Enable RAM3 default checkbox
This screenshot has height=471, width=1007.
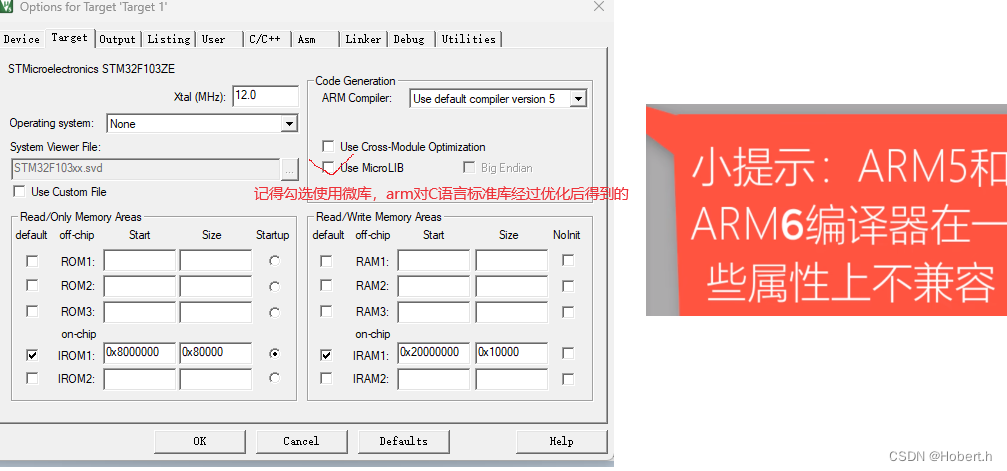326,311
